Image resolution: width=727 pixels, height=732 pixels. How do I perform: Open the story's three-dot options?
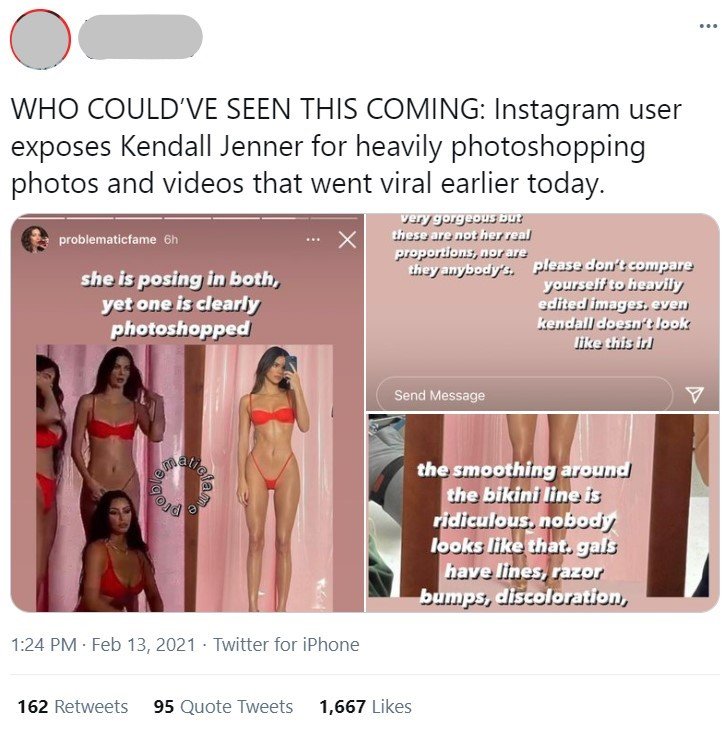(313, 240)
